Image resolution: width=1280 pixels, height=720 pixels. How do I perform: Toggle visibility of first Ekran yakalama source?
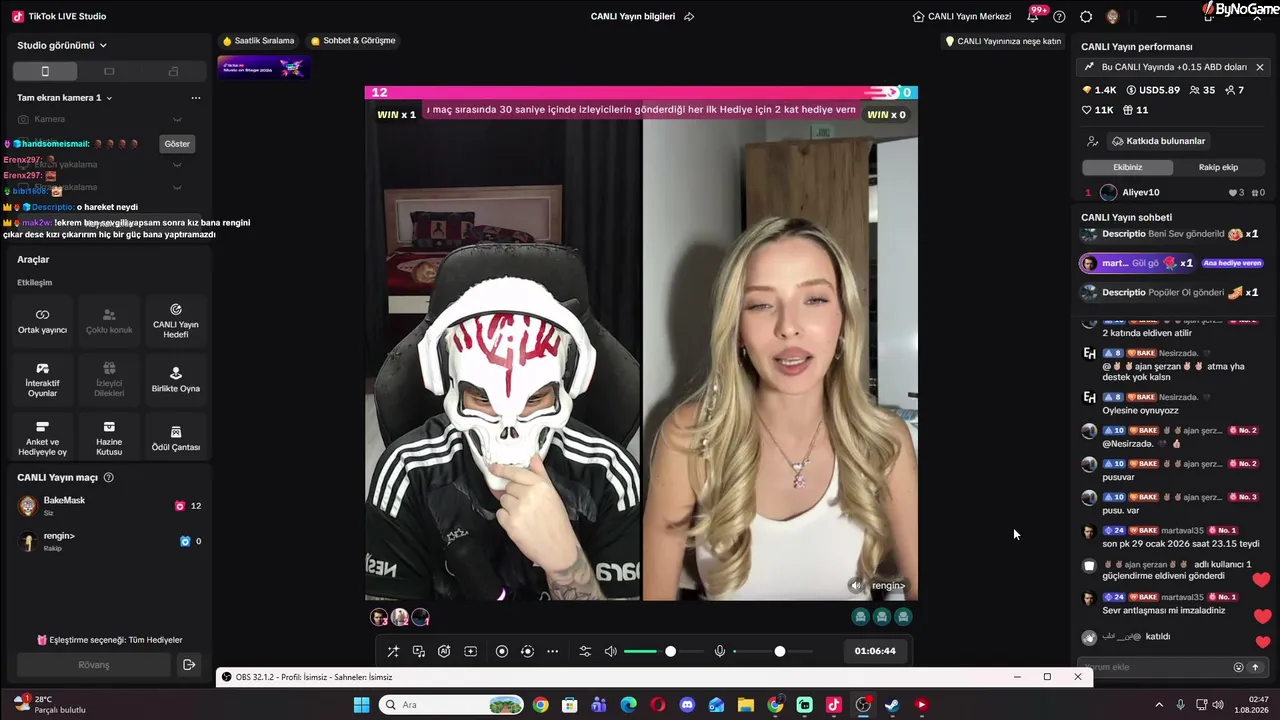[x=177, y=164]
